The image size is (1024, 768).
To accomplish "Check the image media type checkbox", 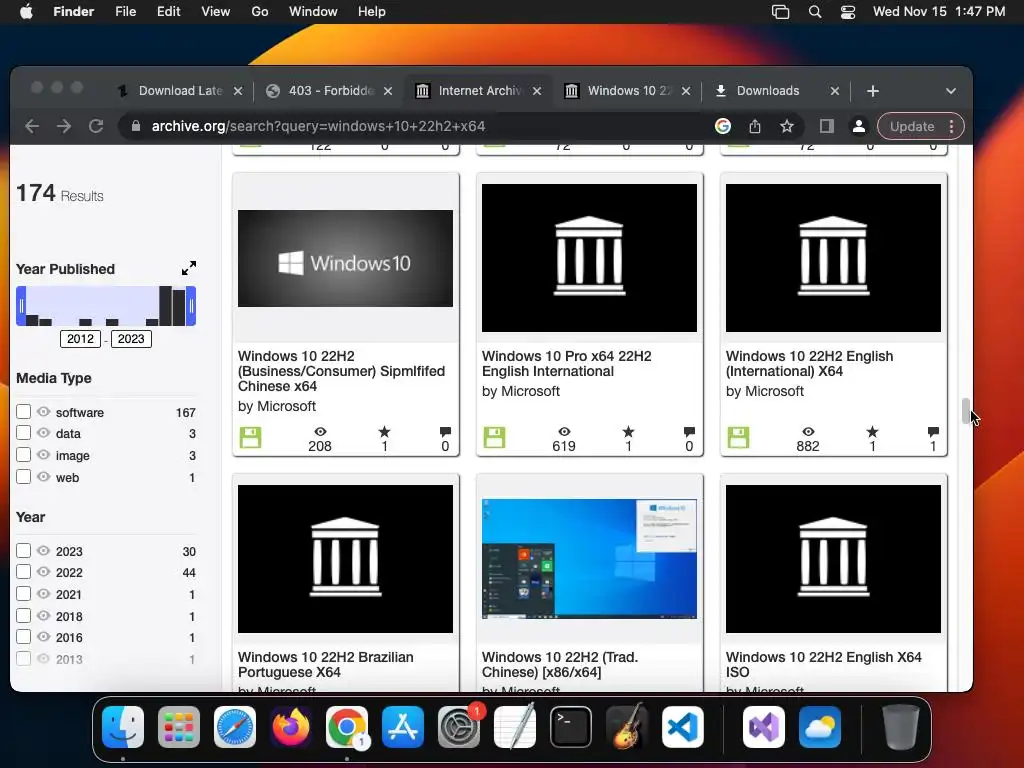I will coord(24,455).
